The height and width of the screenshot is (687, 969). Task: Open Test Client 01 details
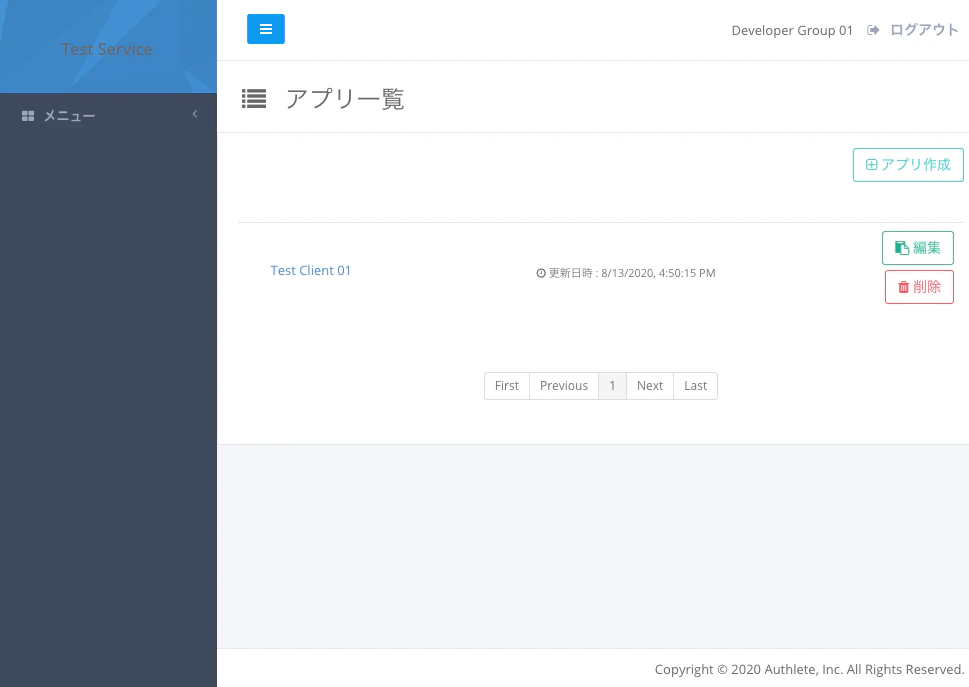310,270
